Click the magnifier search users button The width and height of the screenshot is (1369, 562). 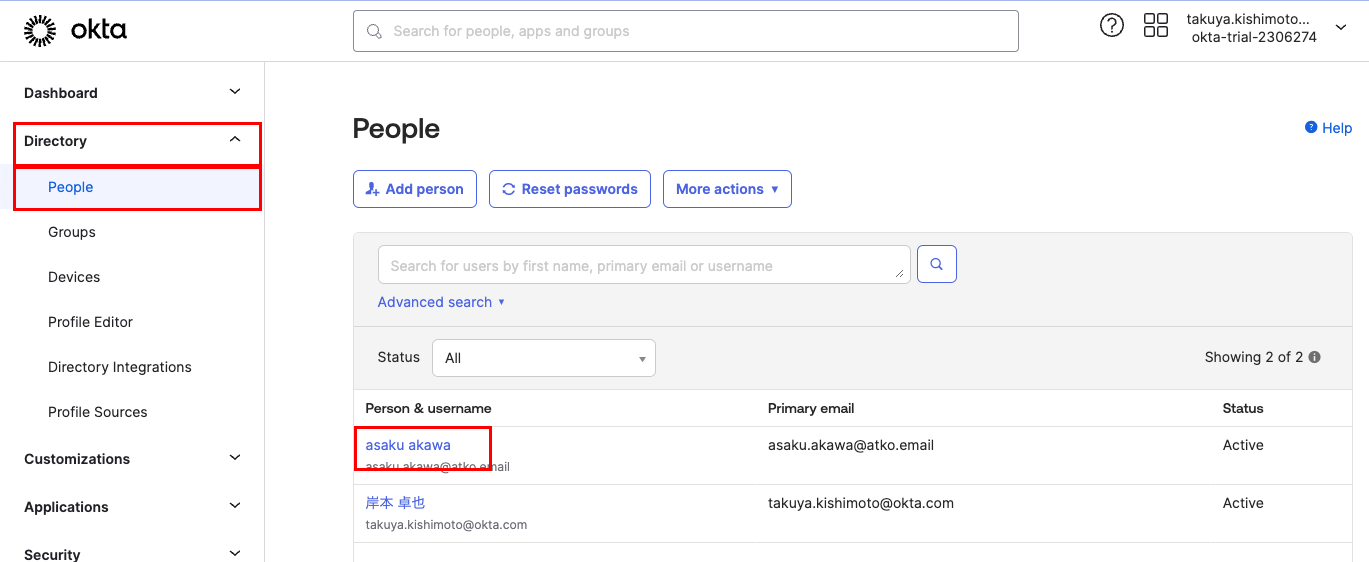937,264
